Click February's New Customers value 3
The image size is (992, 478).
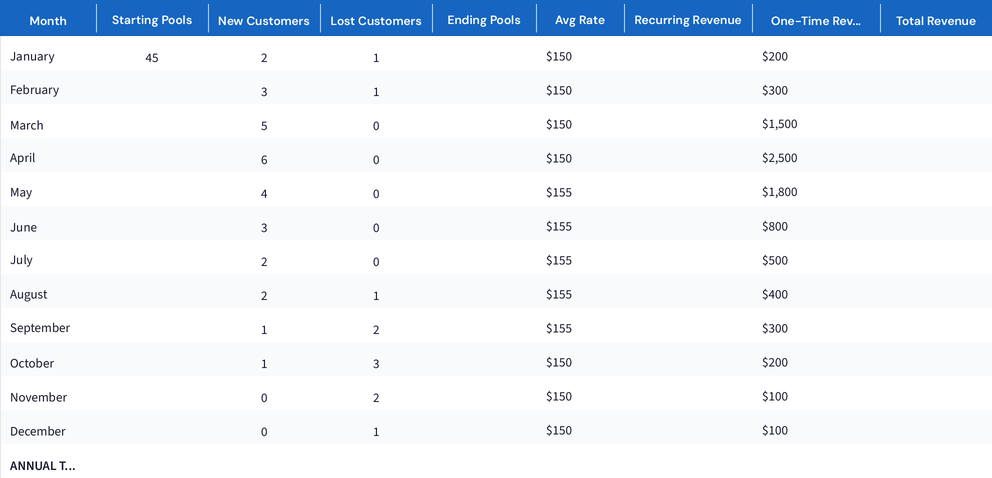point(264,92)
